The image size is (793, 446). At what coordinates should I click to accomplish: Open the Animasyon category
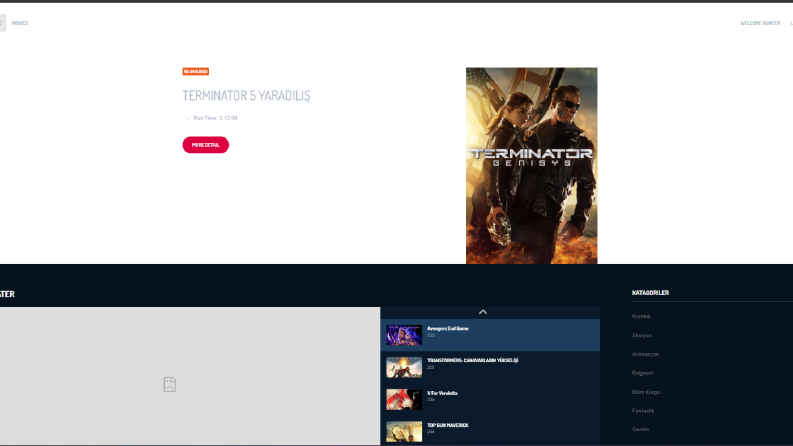[x=645, y=354]
